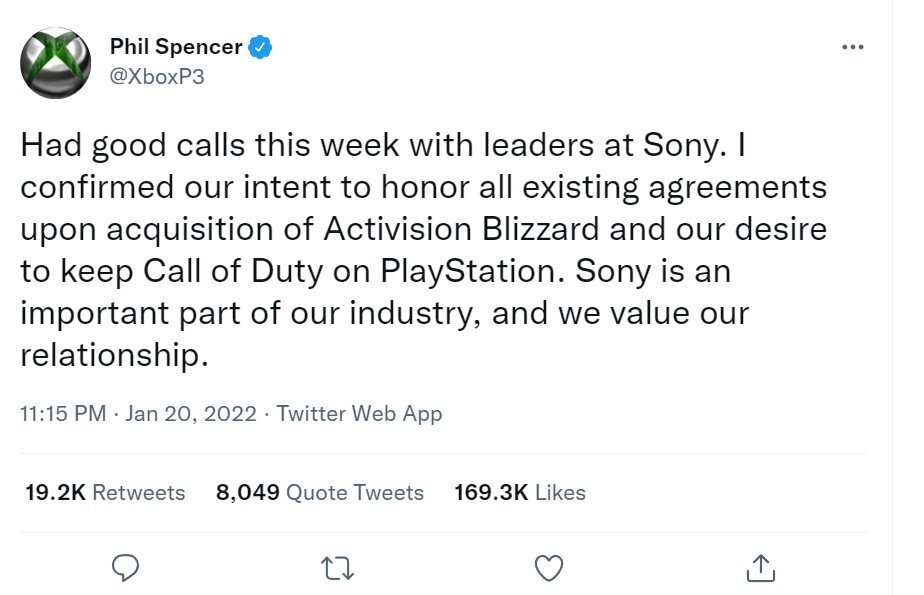Click 'Activision Blizzard' in the tweet text
Screen dimensions: 924x595
pos(461,229)
